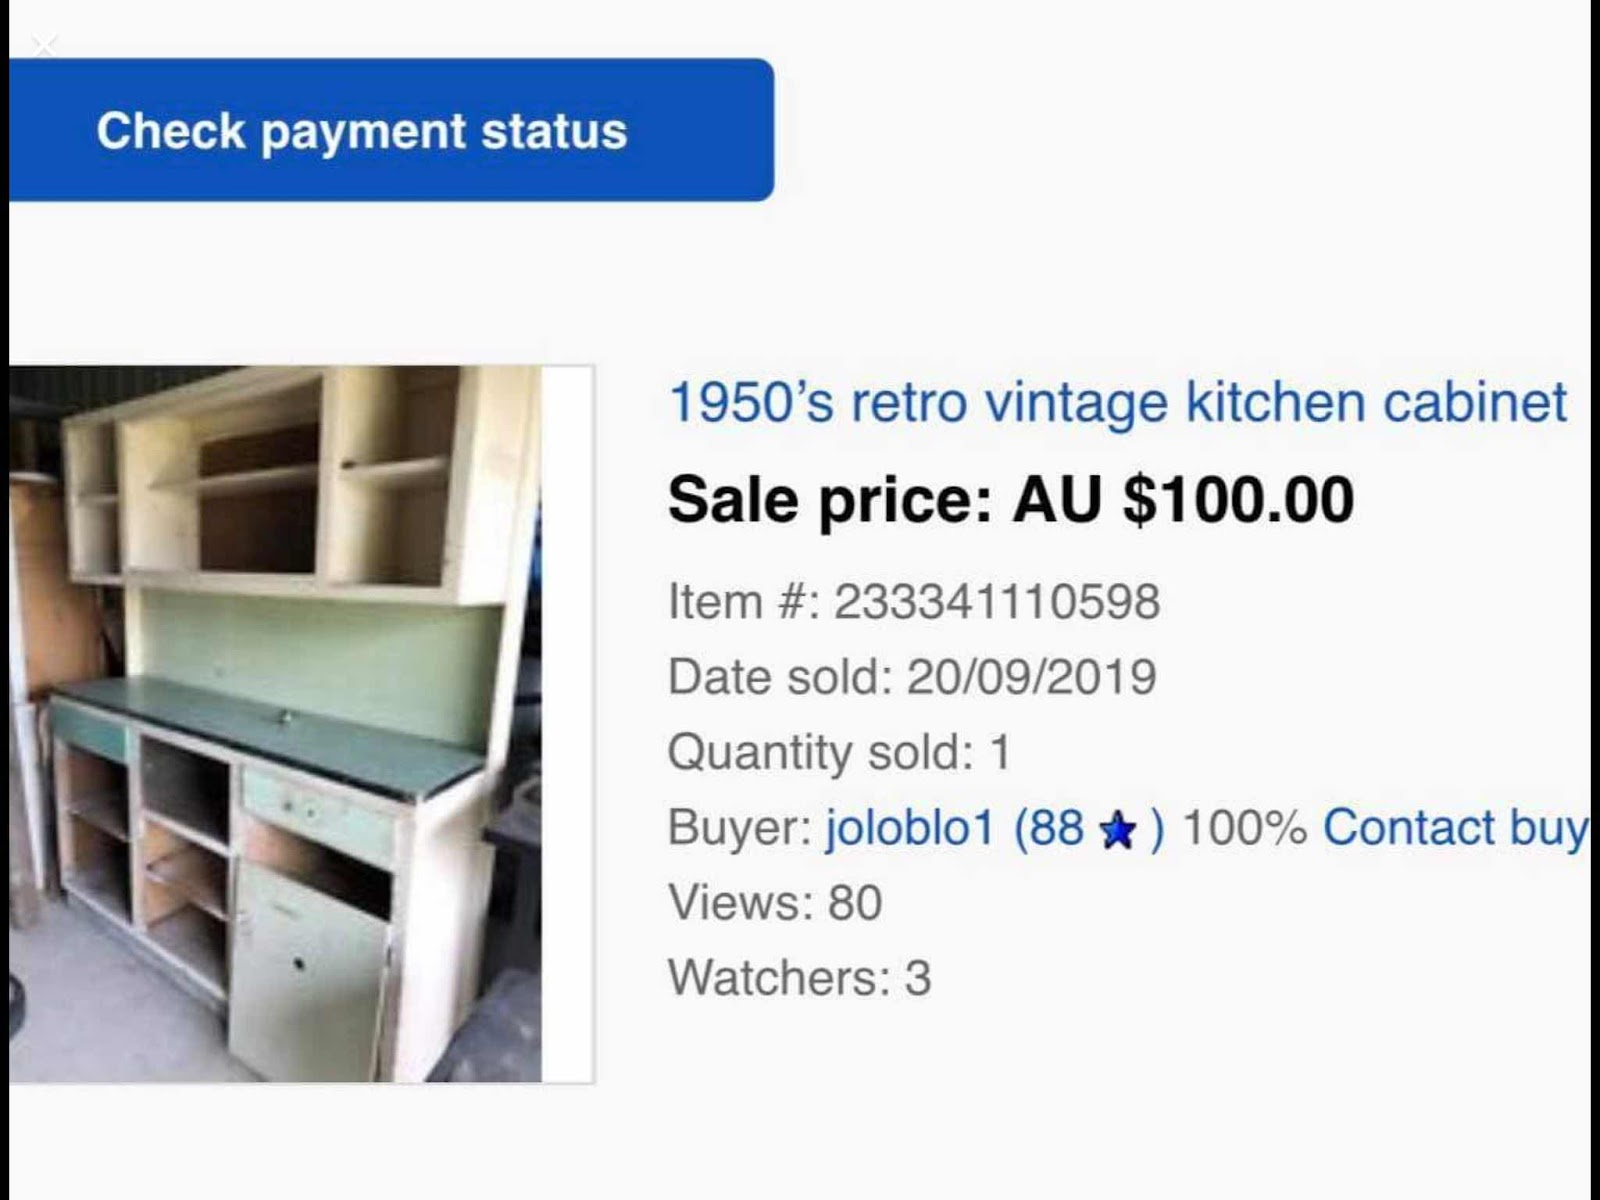Screen dimensions: 1600x1200
Task: Click the 'Item #:' label
Action: [743, 601]
